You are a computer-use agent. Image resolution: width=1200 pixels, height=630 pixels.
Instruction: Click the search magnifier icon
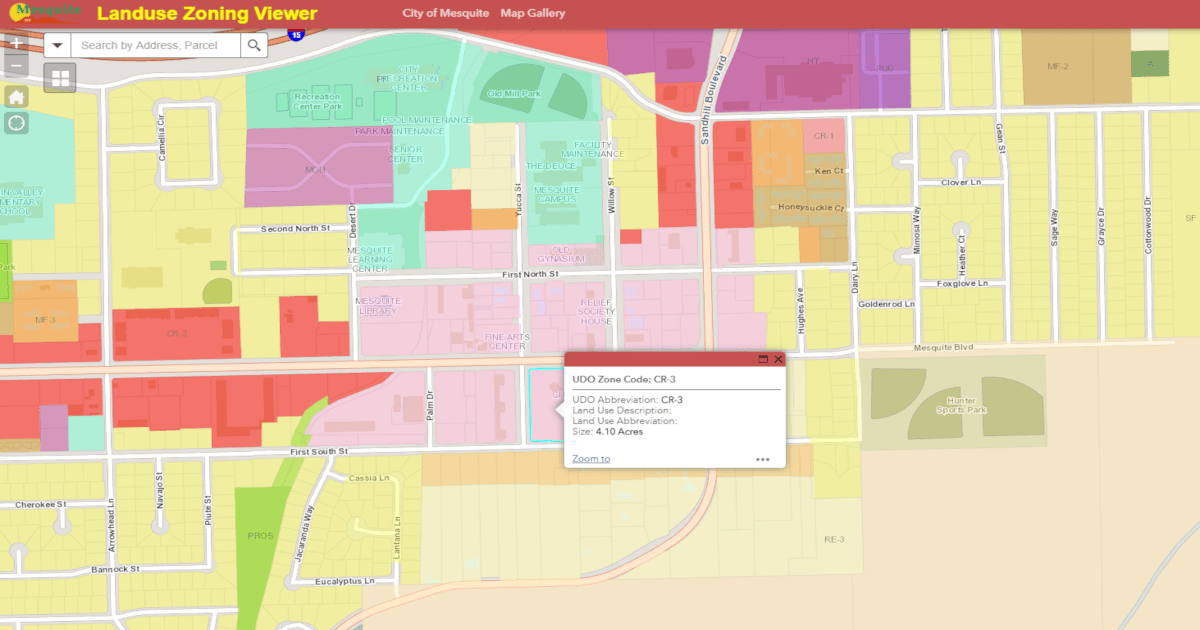pos(254,45)
